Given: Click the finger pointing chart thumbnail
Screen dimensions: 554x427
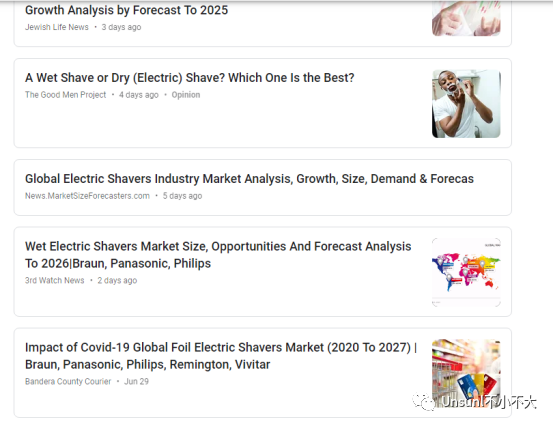Looking at the screenshot, I should point(466,18).
